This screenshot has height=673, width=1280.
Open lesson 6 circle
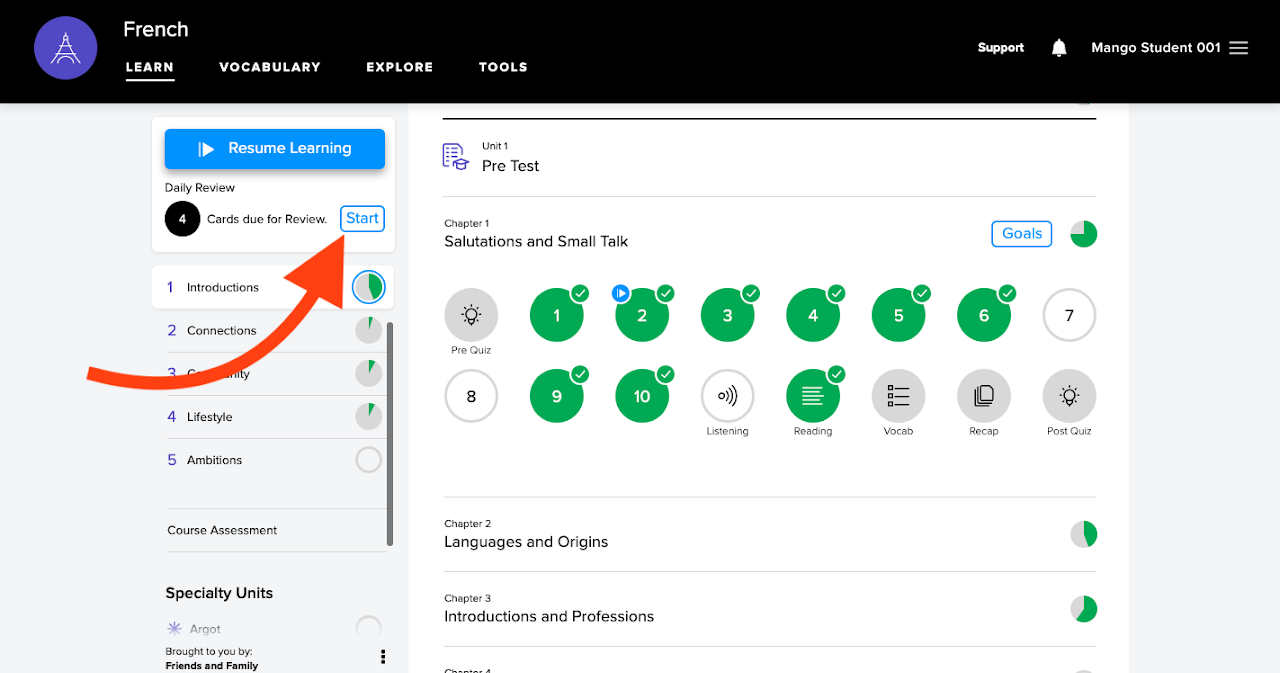pos(984,315)
